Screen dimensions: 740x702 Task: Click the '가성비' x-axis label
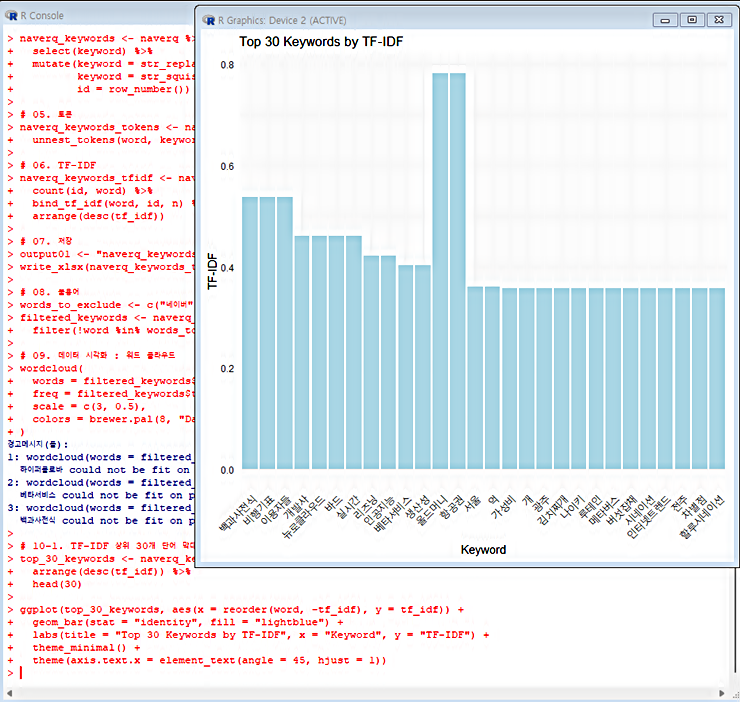504,507
